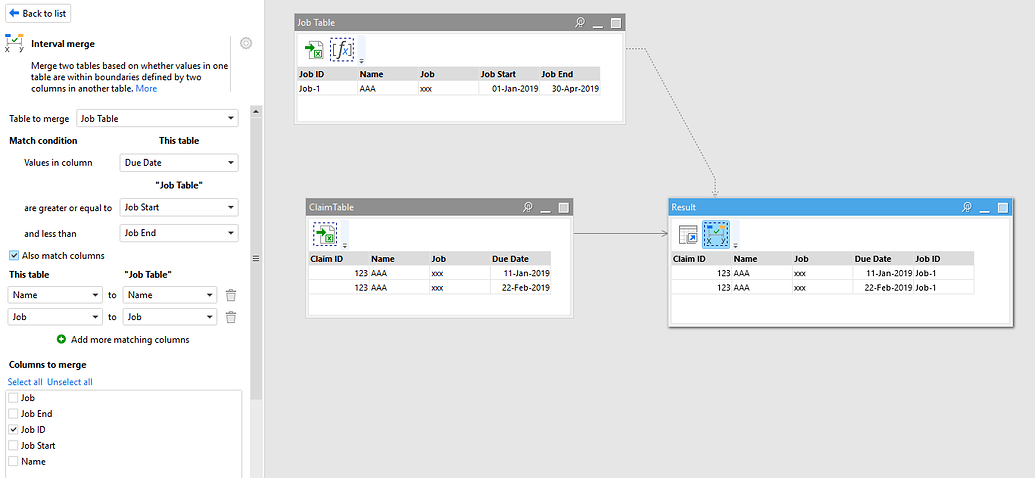The width and height of the screenshot is (1035, 478).
Task: Open Job Table Job matching dropdown
Action: pyautogui.click(x=170, y=317)
